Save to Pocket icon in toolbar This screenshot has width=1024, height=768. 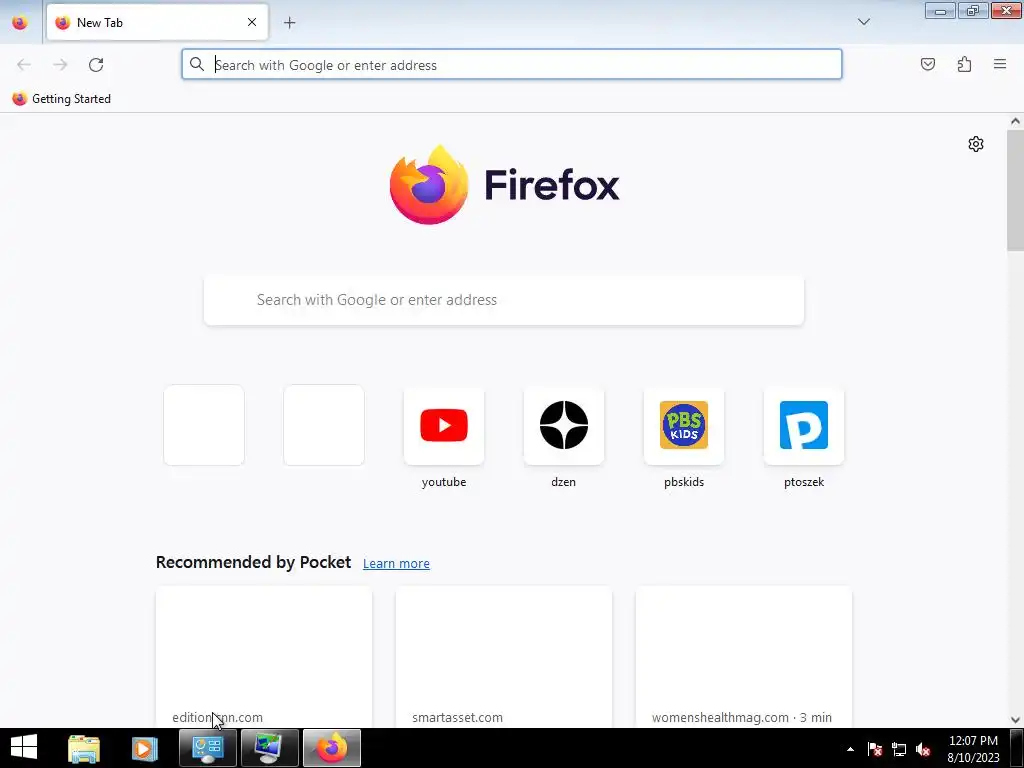click(x=927, y=64)
